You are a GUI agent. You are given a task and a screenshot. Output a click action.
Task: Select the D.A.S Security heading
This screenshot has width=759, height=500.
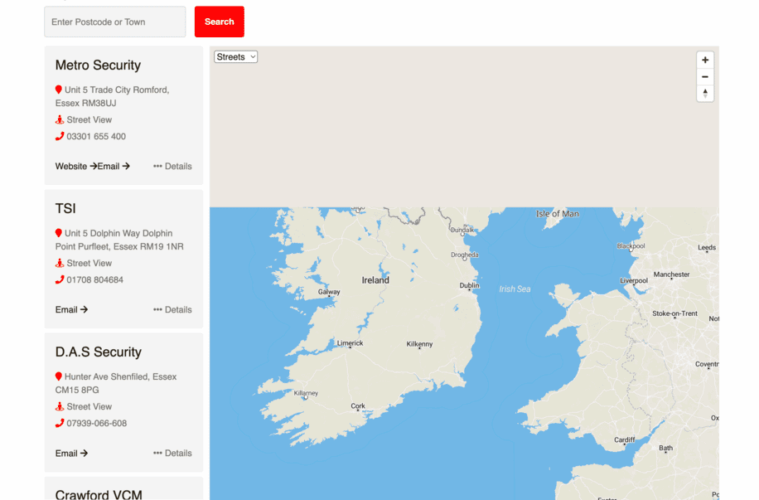98,352
